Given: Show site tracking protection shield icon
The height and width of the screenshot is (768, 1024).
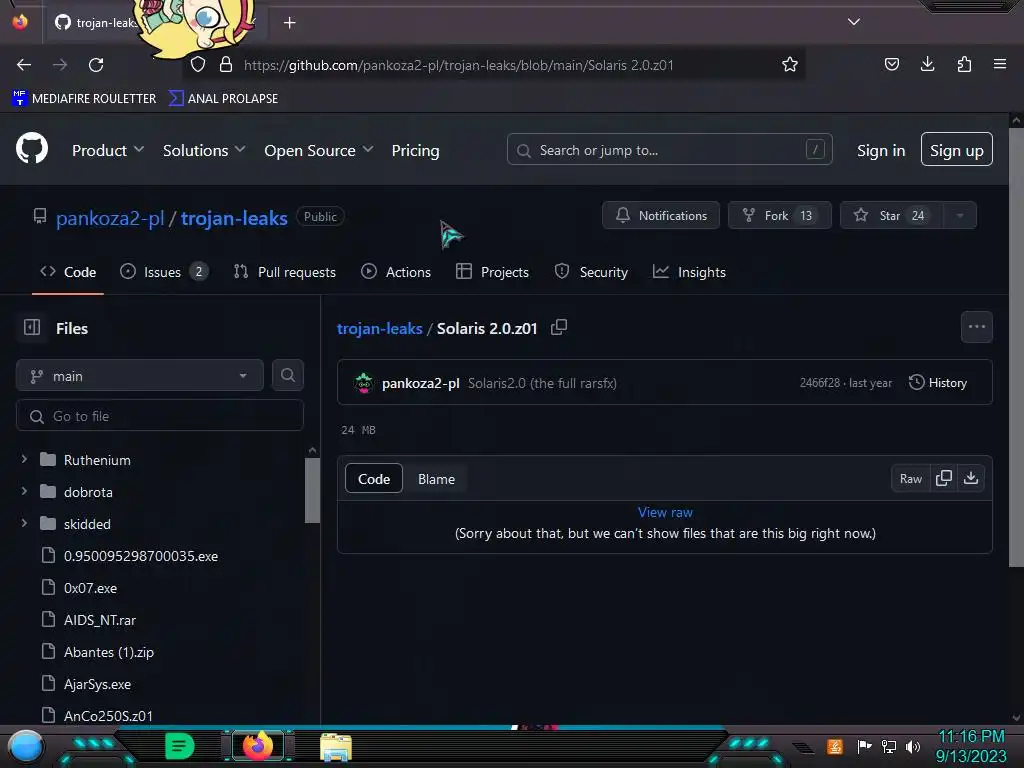Looking at the screenshot, I should 198,65.
